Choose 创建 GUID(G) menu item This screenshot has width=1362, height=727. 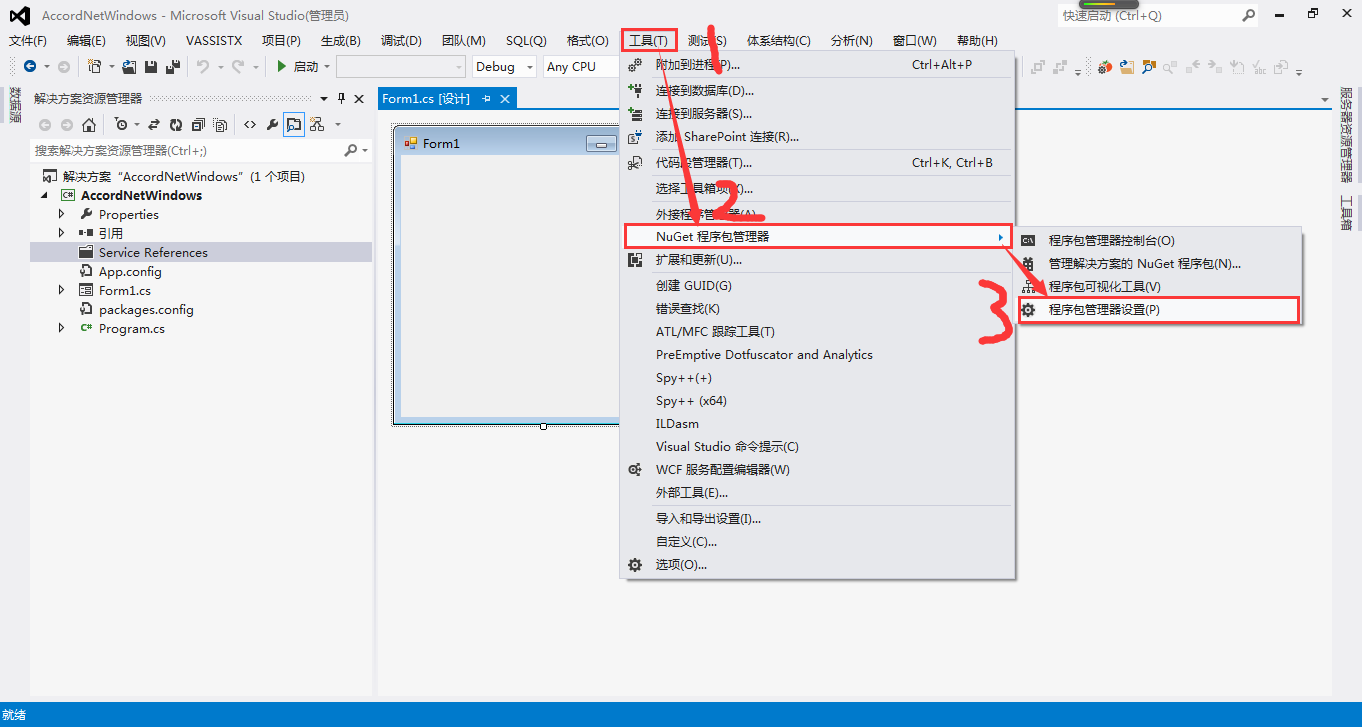pyautogui.click(x=818, y=286)
